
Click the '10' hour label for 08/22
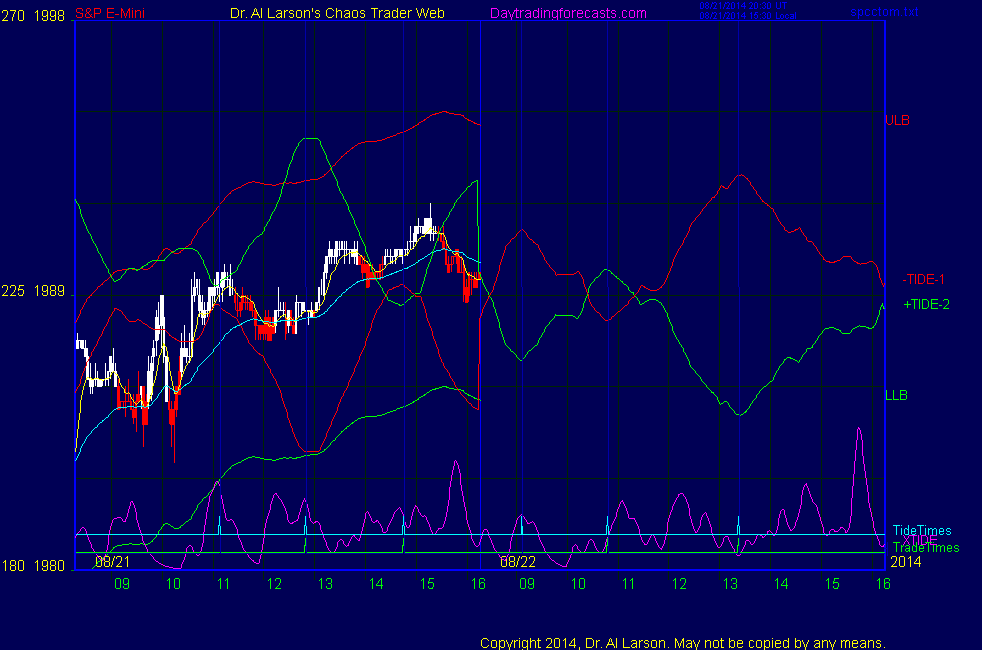[x=578, y=584]
